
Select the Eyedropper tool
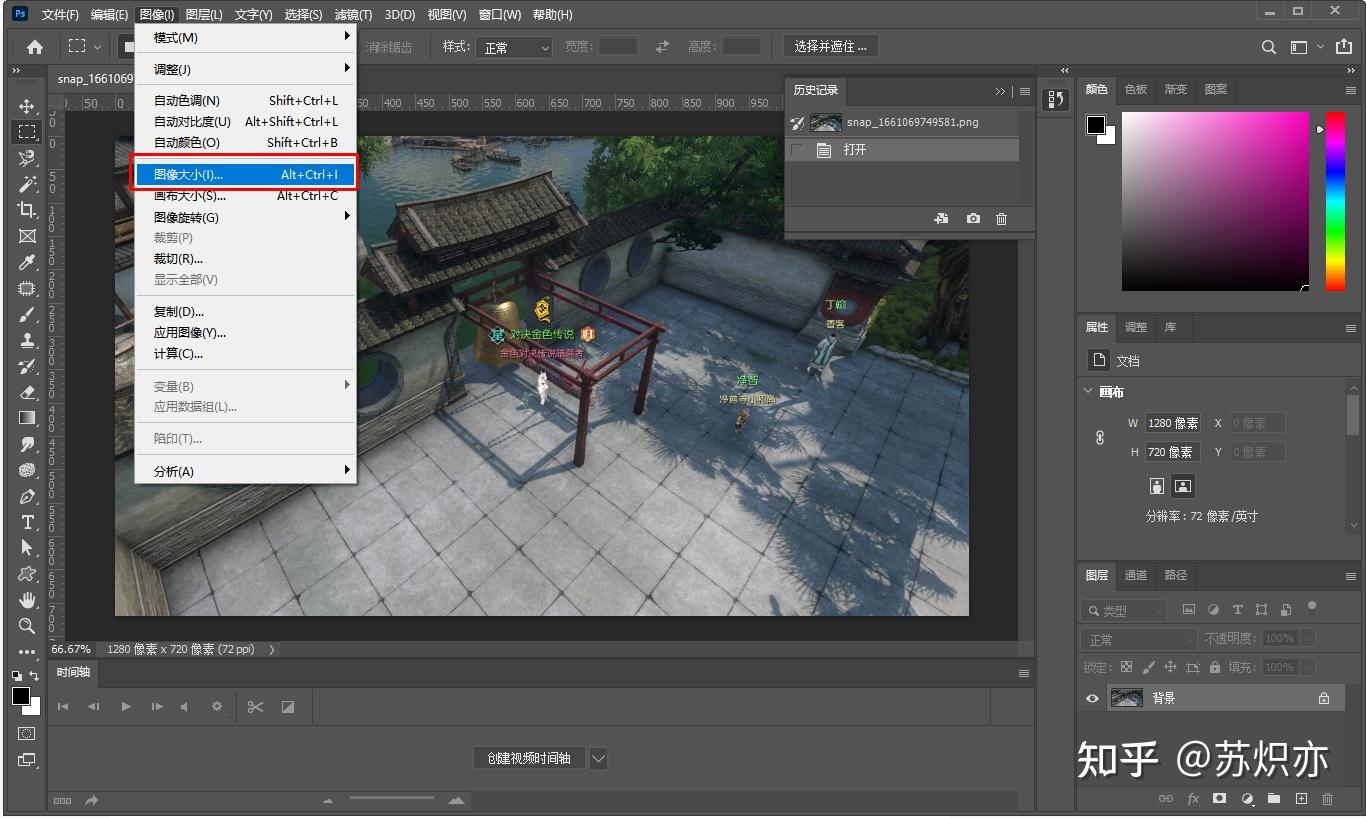(x=27, y=262)
